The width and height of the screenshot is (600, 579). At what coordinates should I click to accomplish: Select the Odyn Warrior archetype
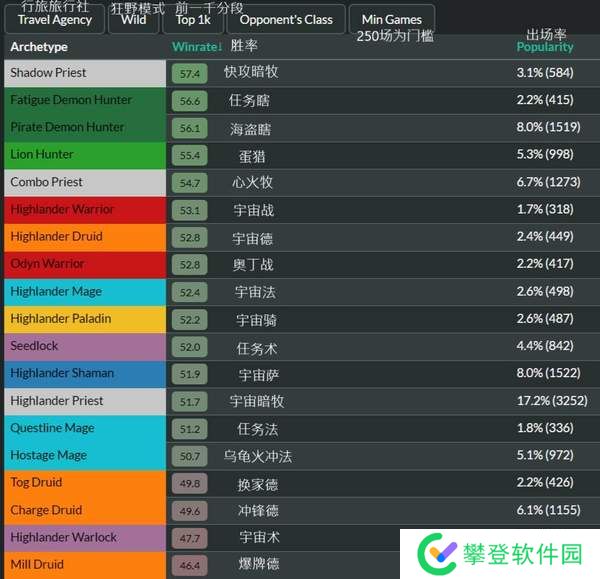pos(85,264)
